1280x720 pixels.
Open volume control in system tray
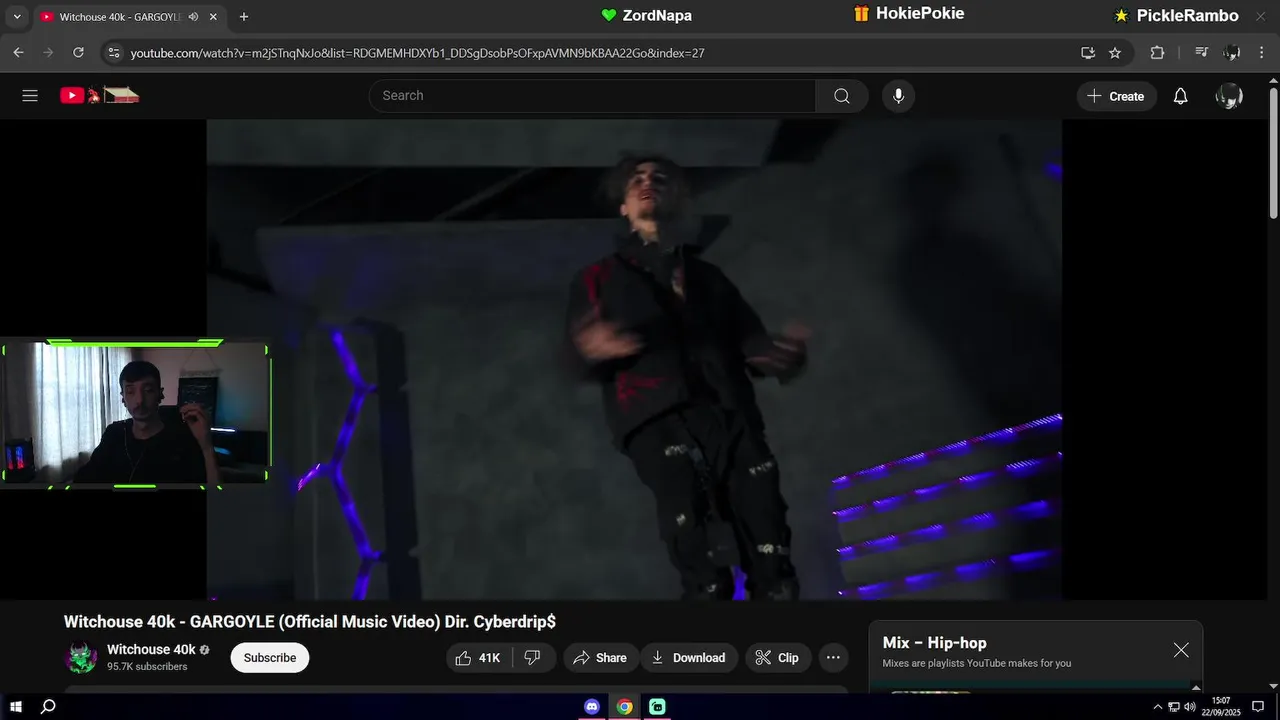pos(1190,707)
